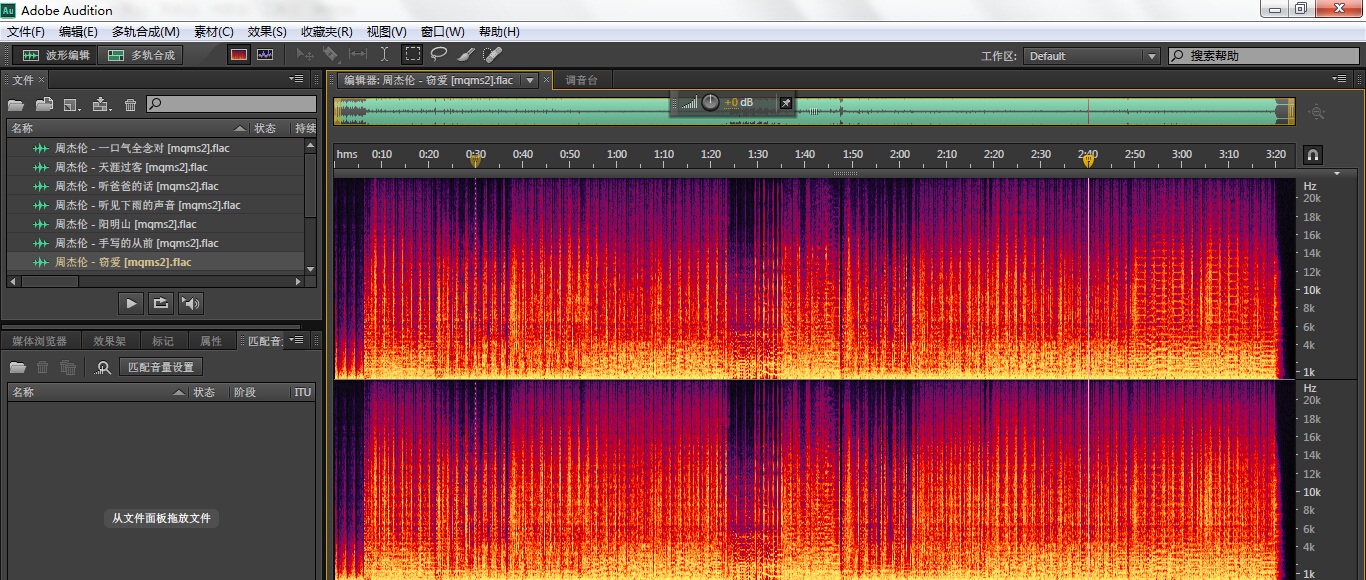Click folder icon in Match Volume panel
This screenshot has width=1366, height=580.
(x=17, y=368)
